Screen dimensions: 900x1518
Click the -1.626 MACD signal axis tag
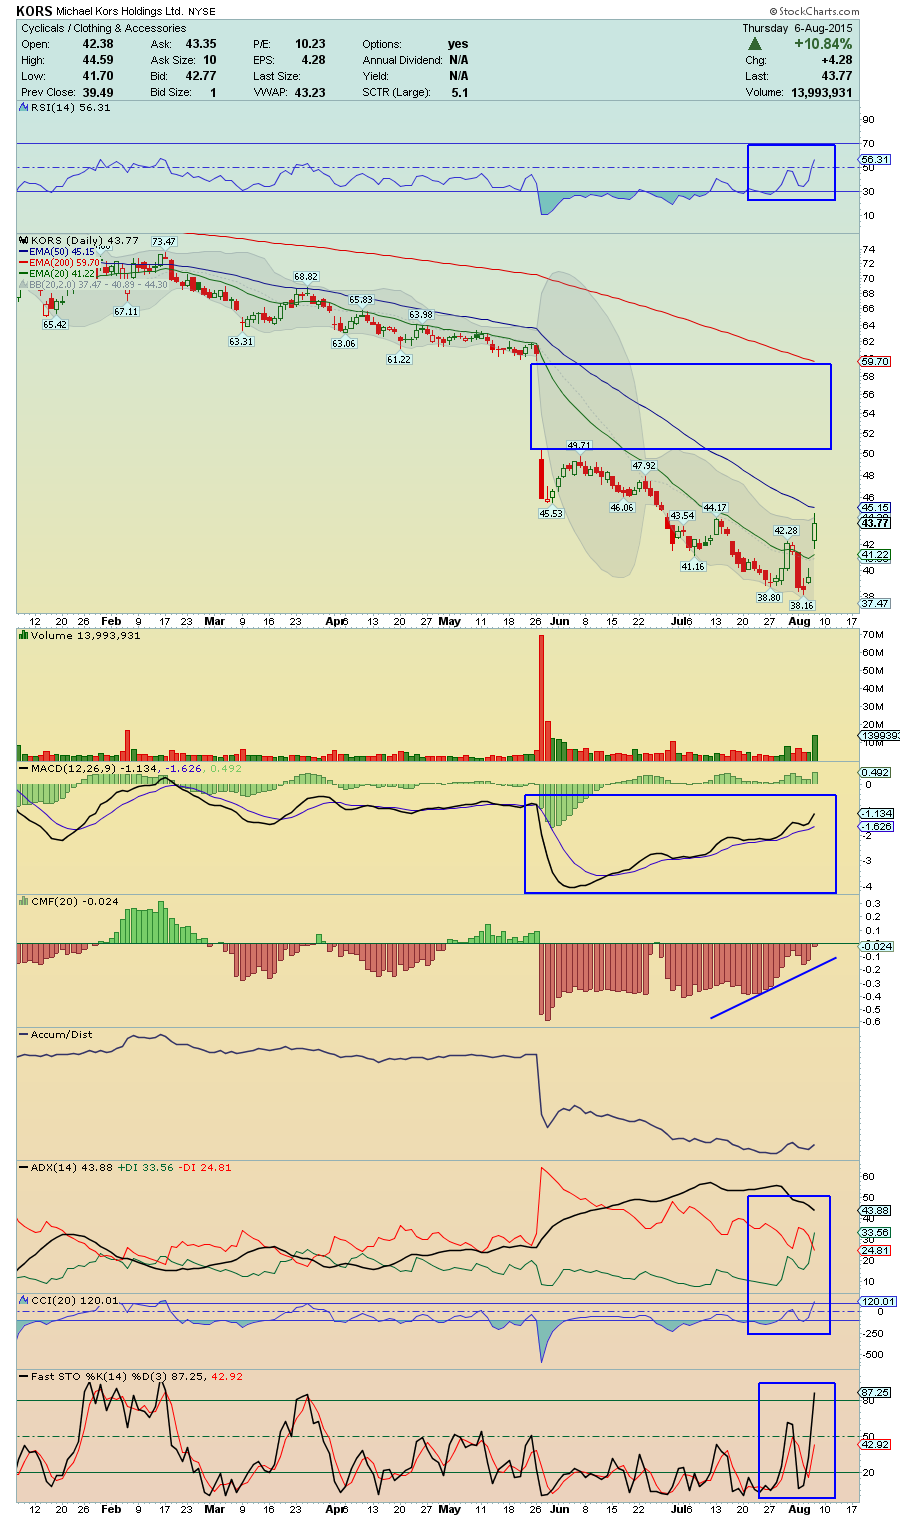click(x=875, y=826)
